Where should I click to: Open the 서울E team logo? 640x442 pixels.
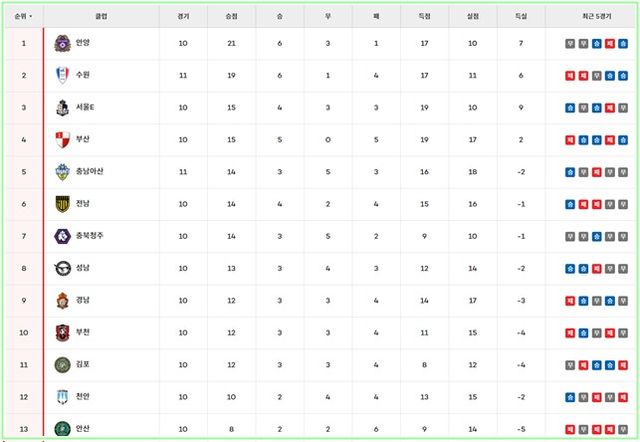pyautogui.click(x=63, y=107)
